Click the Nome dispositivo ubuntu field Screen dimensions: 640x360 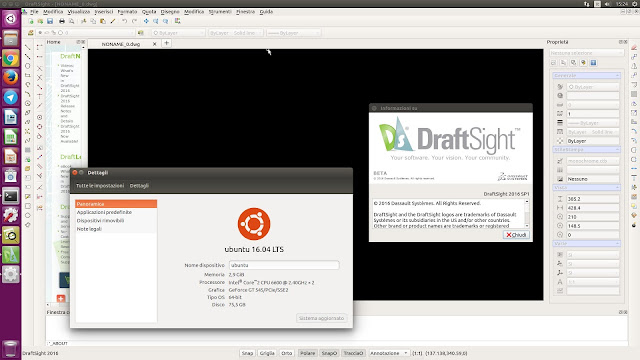[284, 265]
